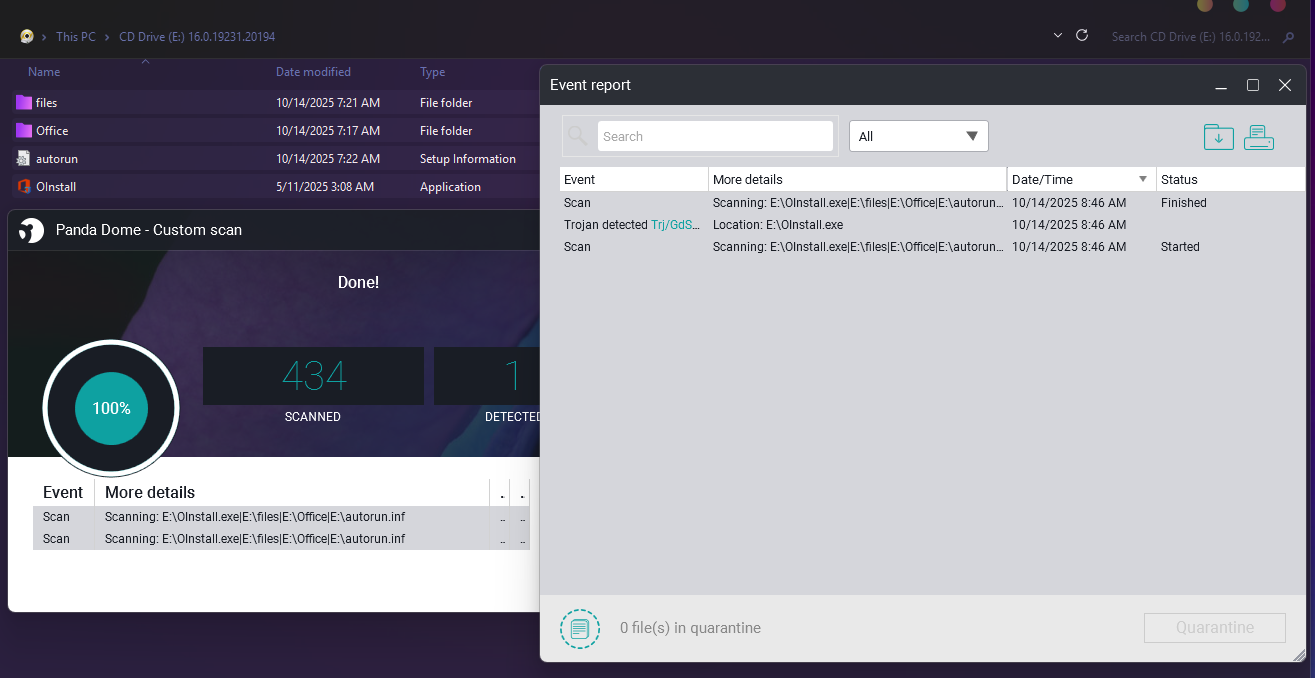Click the 434 scanned count
This screenshot has width=1315, height=678.
pyautogui.click(x=313, y=376)
